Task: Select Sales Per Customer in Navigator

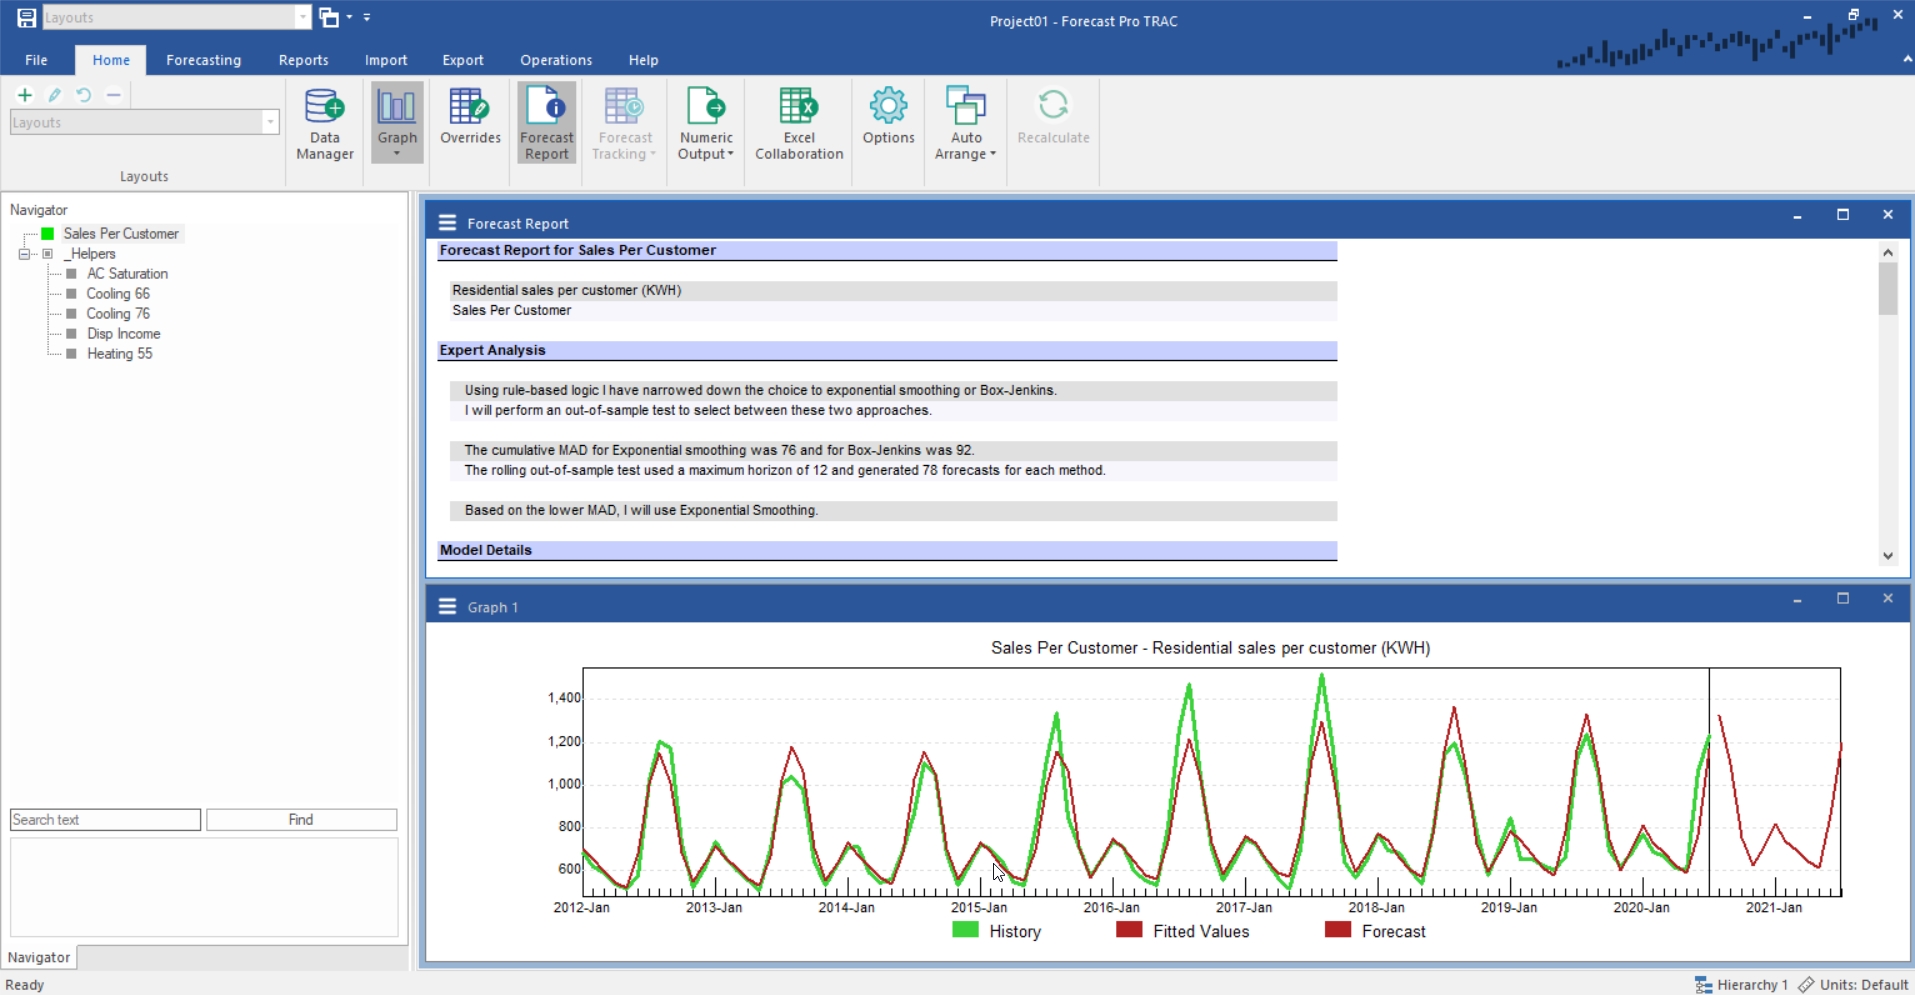Action: coord(121,233)
